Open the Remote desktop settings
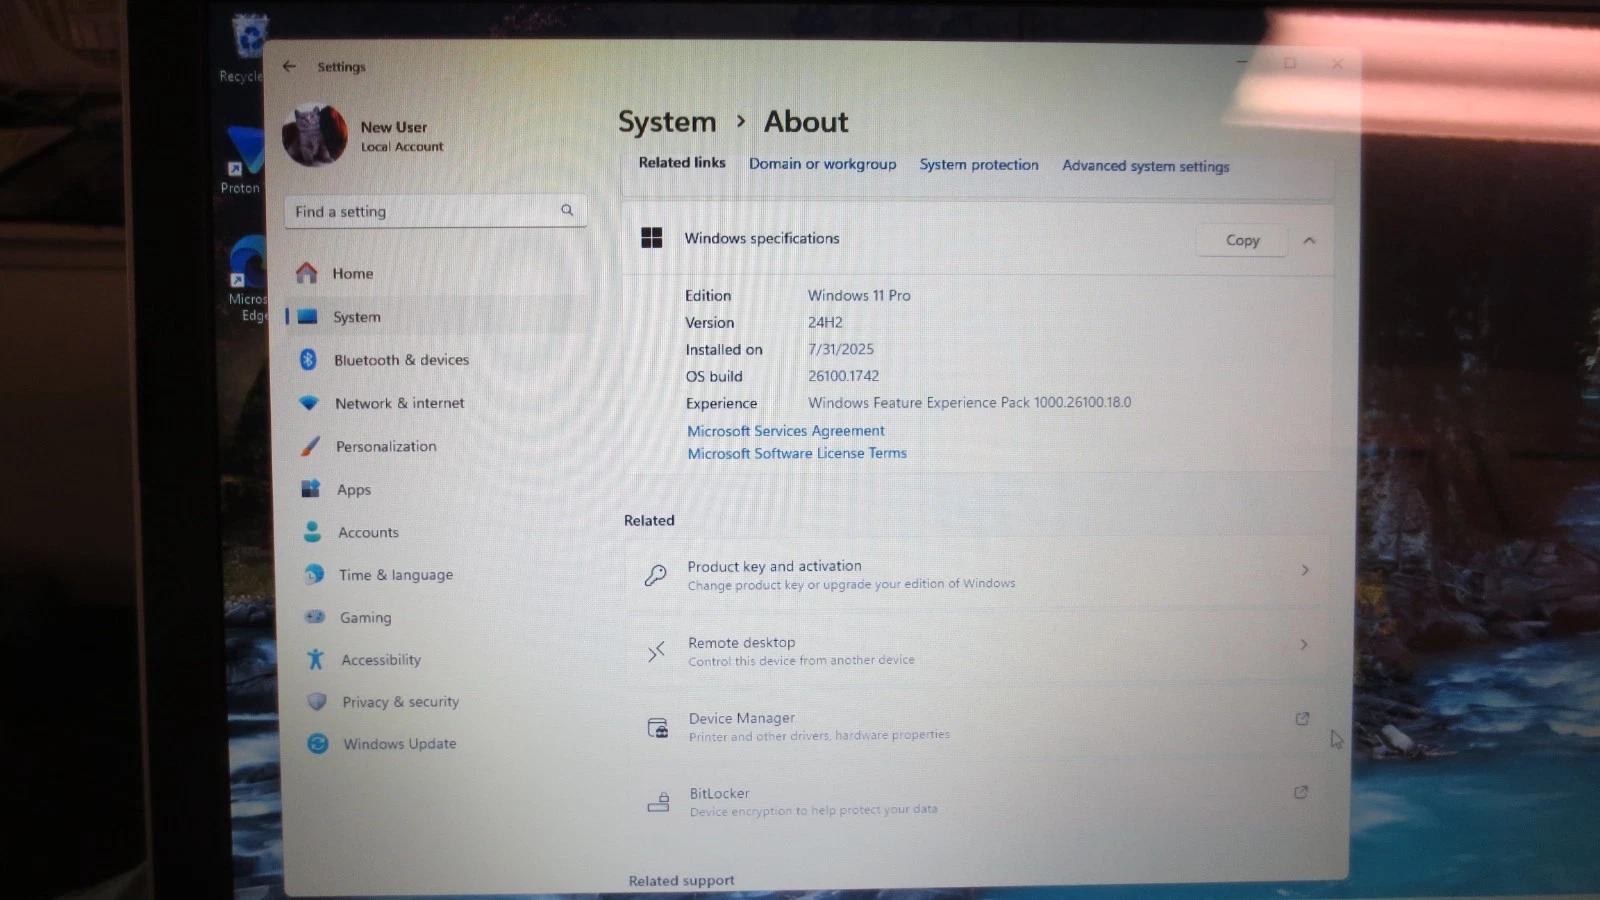This screenshot has width=1600, height=900. 979,650
